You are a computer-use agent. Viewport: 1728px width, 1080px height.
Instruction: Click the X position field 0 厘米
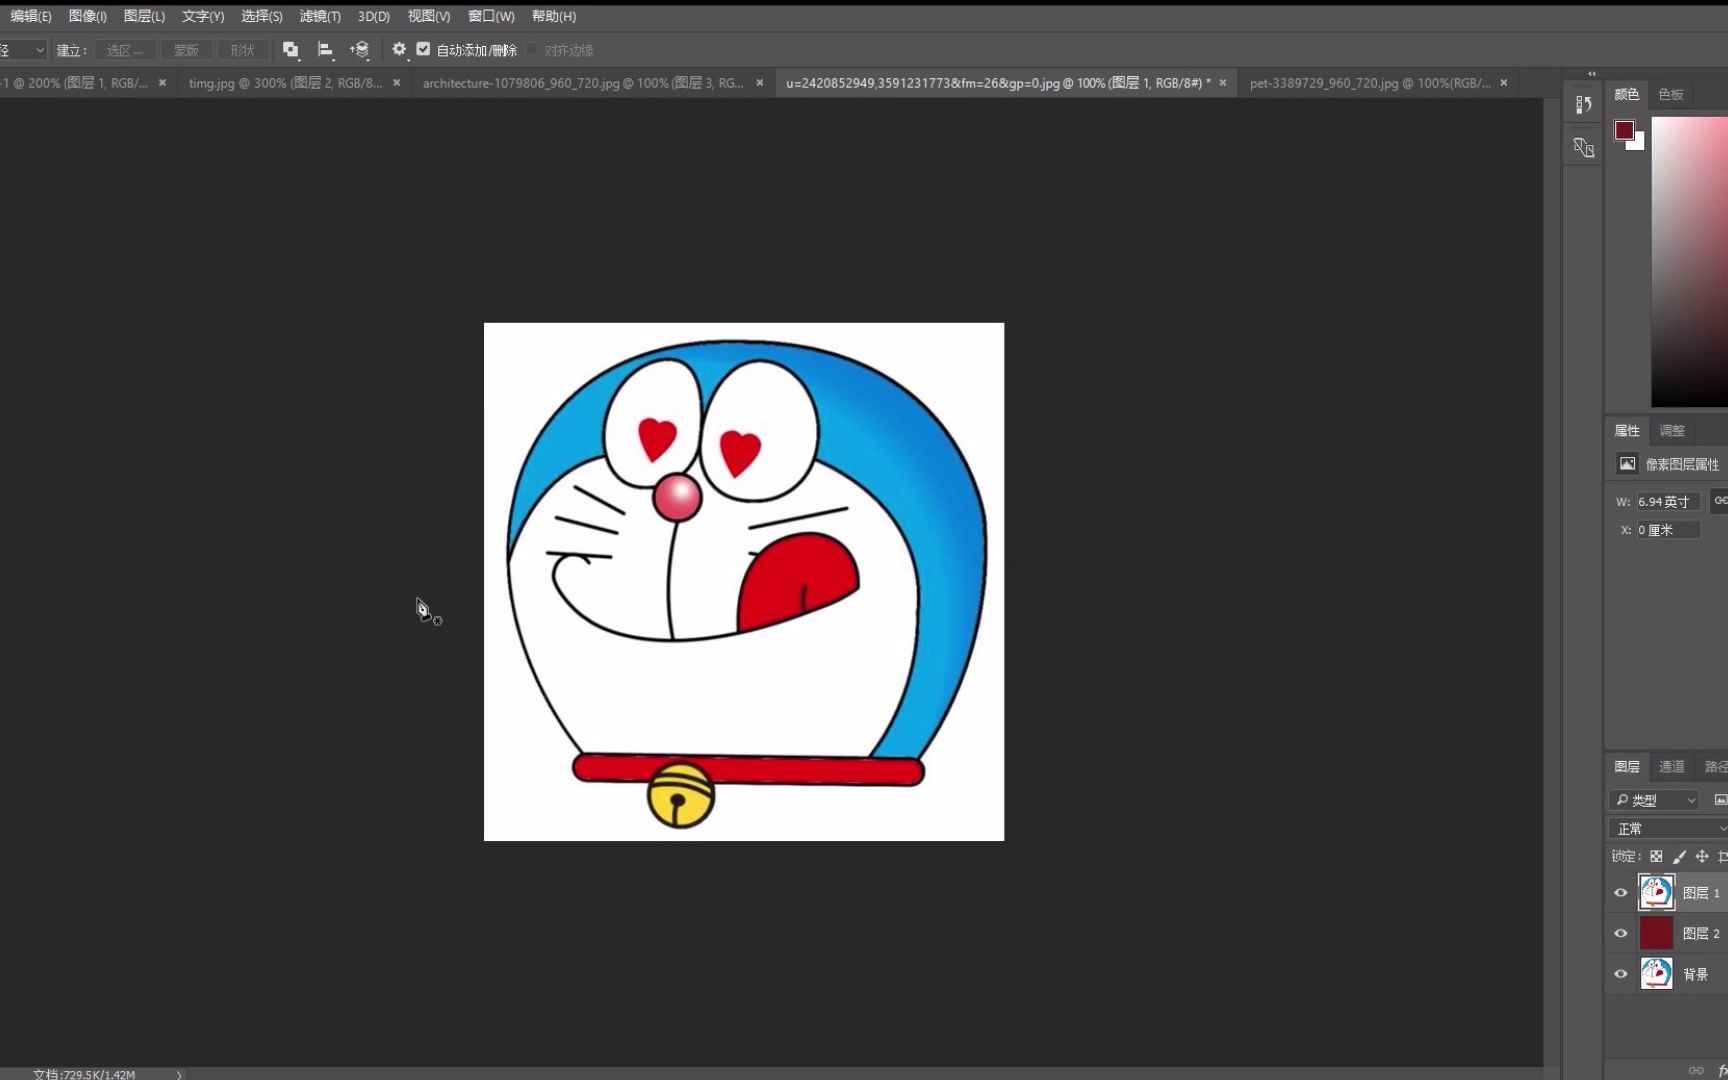tap(1668, 530)
